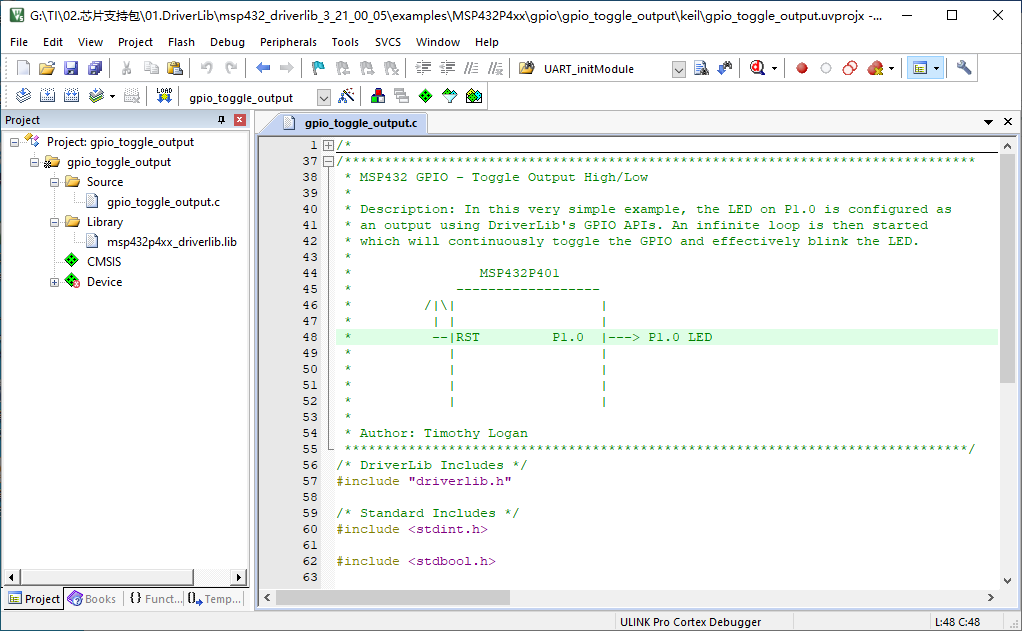The height and width of the screenshot is (631, 1022).
Task: Open msp432p4xx_driverlib.lib in the project tree
Action: (x=171, y=242)
